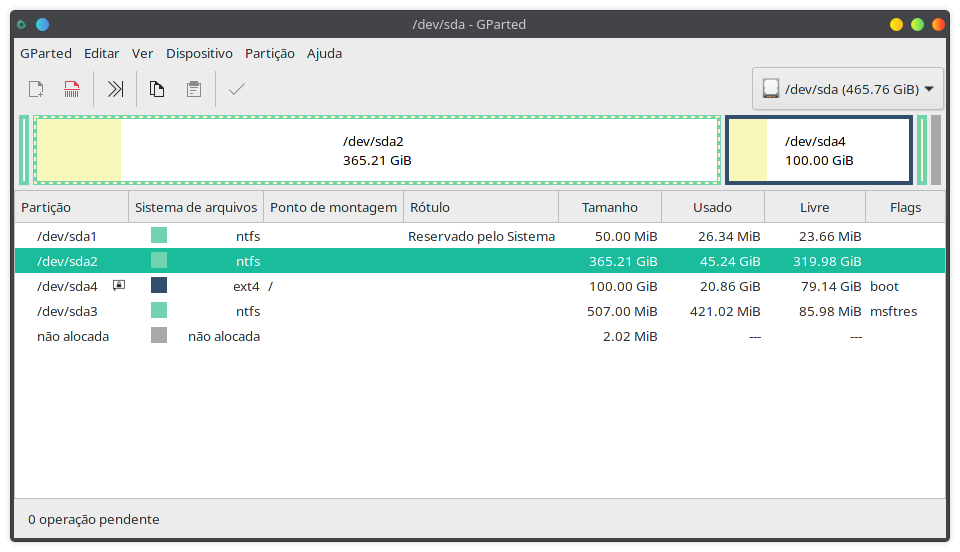The width and height of the screenshot is (960, 552).
Task: Click the Livre column header
Action: pos(815,207)
